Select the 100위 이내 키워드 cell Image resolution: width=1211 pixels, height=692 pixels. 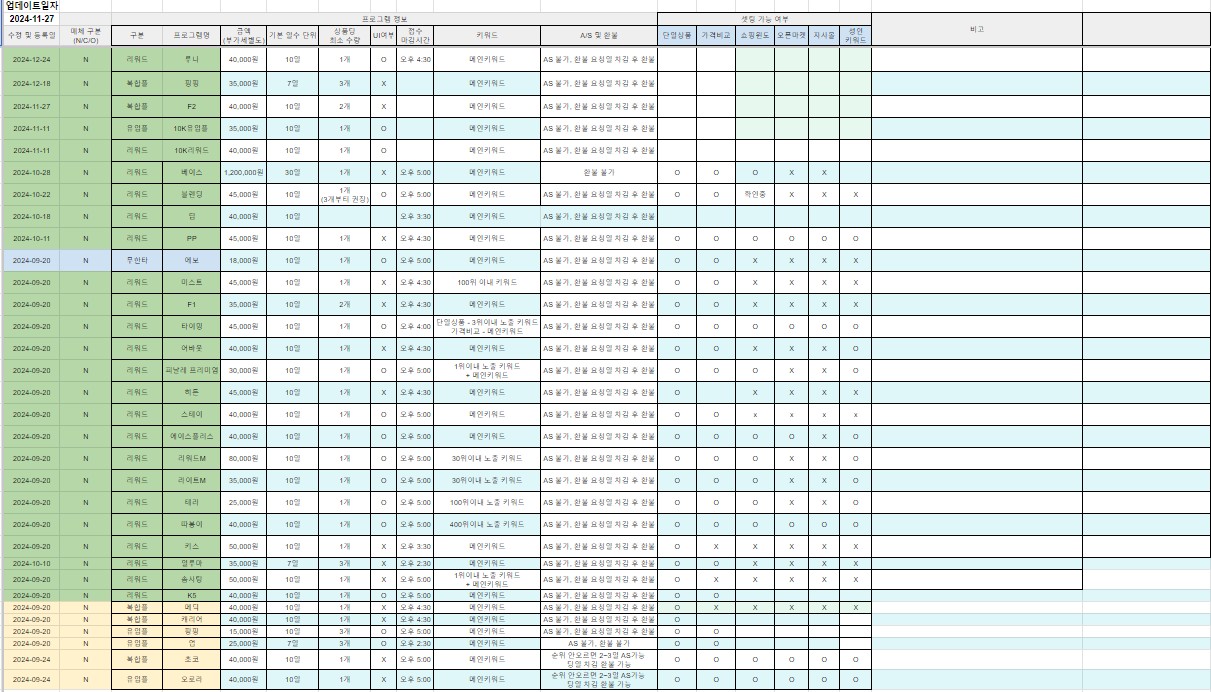pos(487,282)
